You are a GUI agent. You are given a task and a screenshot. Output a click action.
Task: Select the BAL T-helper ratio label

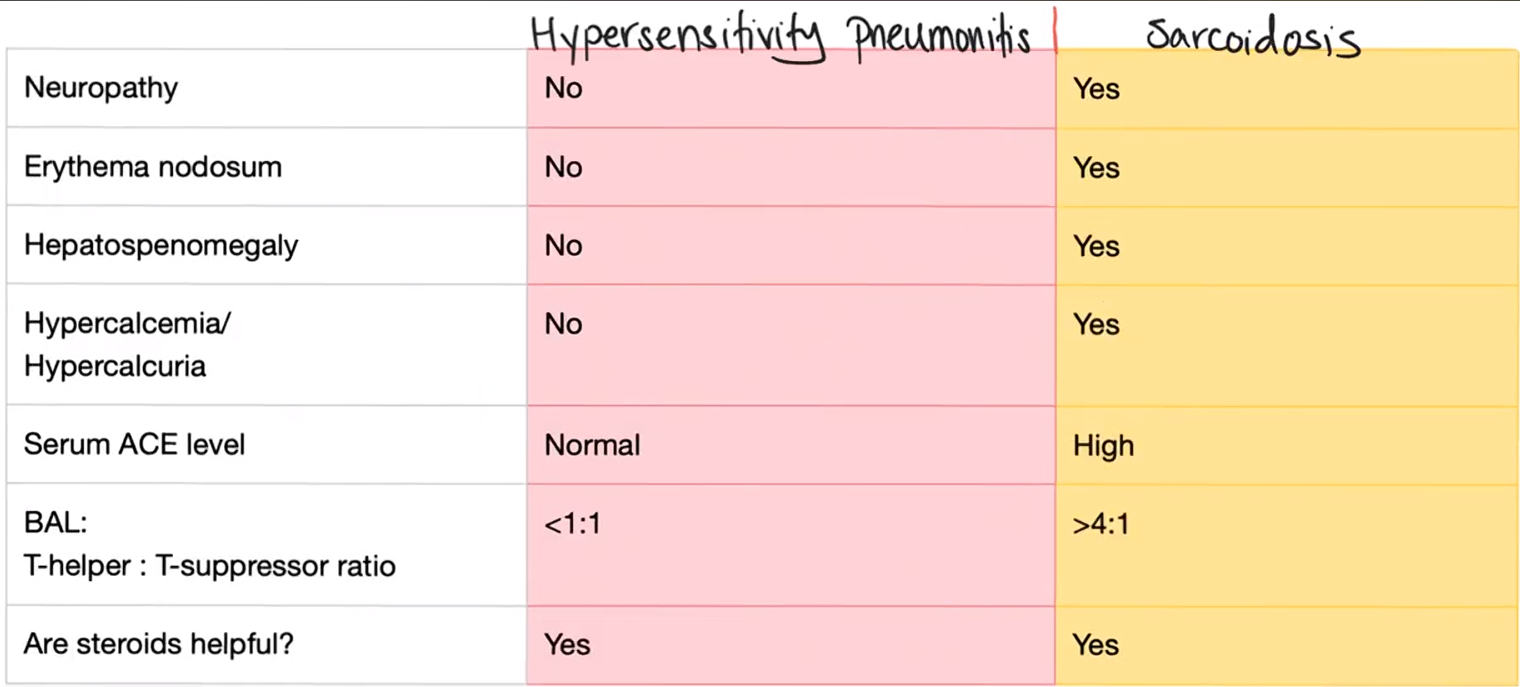(210, 545)
